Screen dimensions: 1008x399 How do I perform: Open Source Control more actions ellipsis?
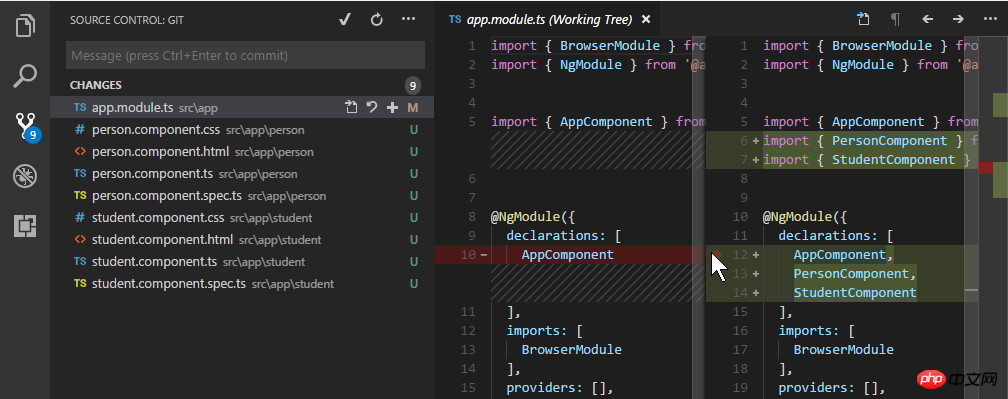click(408, 20)
